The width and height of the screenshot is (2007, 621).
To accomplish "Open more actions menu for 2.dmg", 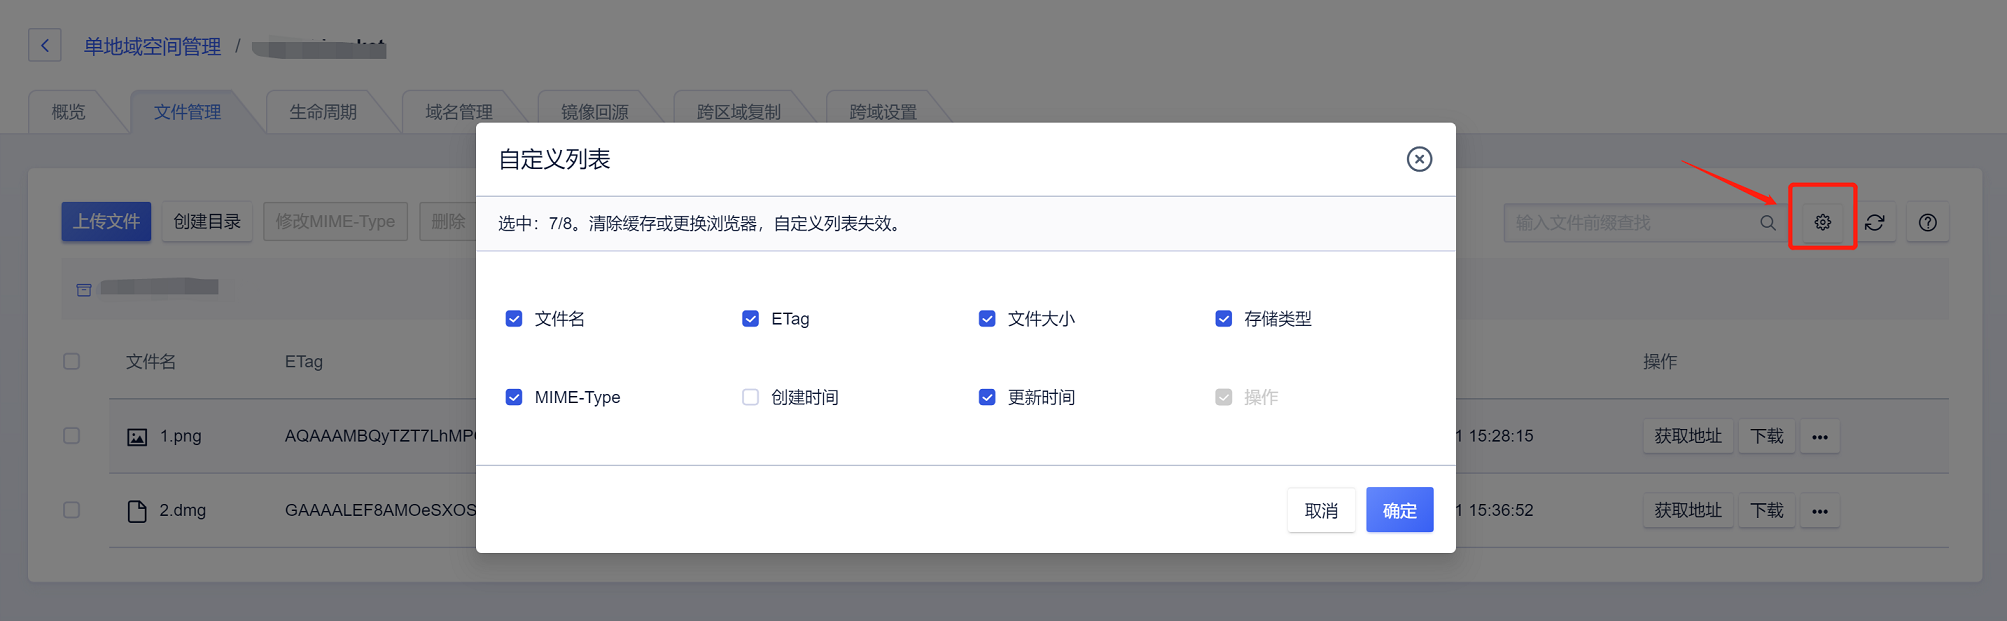I will click(x=1820, y=511).
